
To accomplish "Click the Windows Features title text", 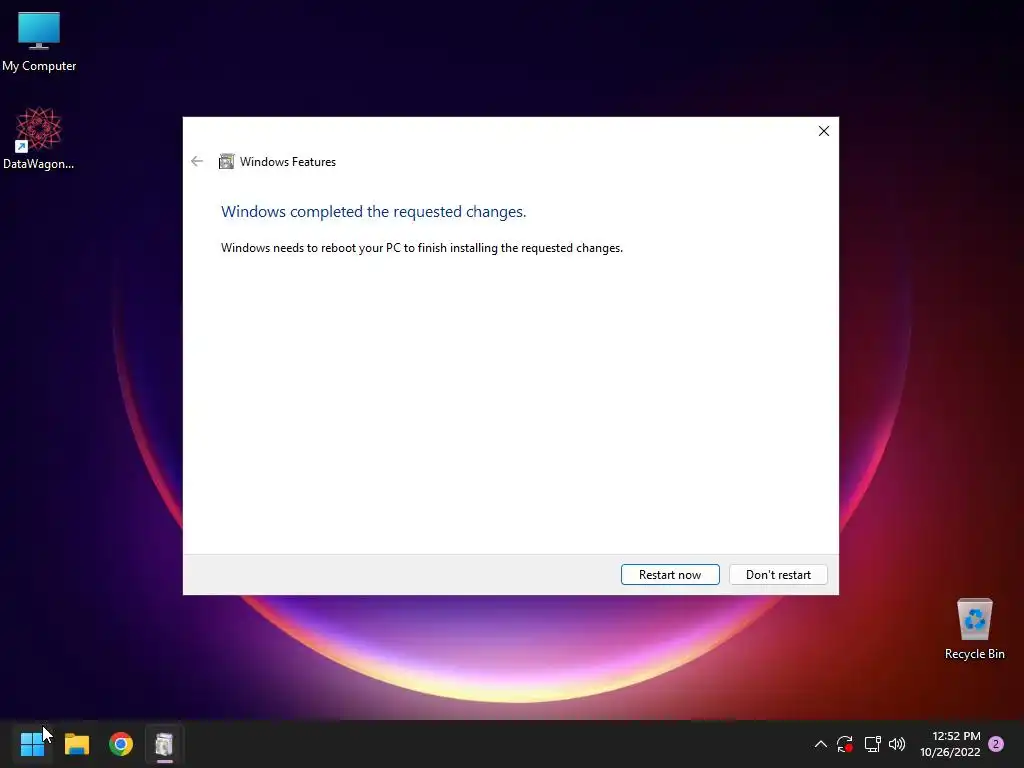I will coord(288,162).
